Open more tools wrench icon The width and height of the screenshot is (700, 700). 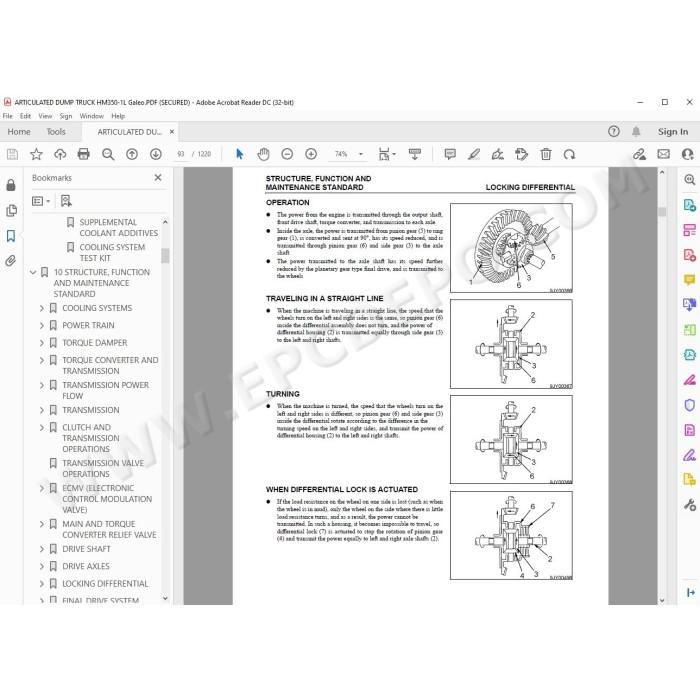tap(689, 505)
